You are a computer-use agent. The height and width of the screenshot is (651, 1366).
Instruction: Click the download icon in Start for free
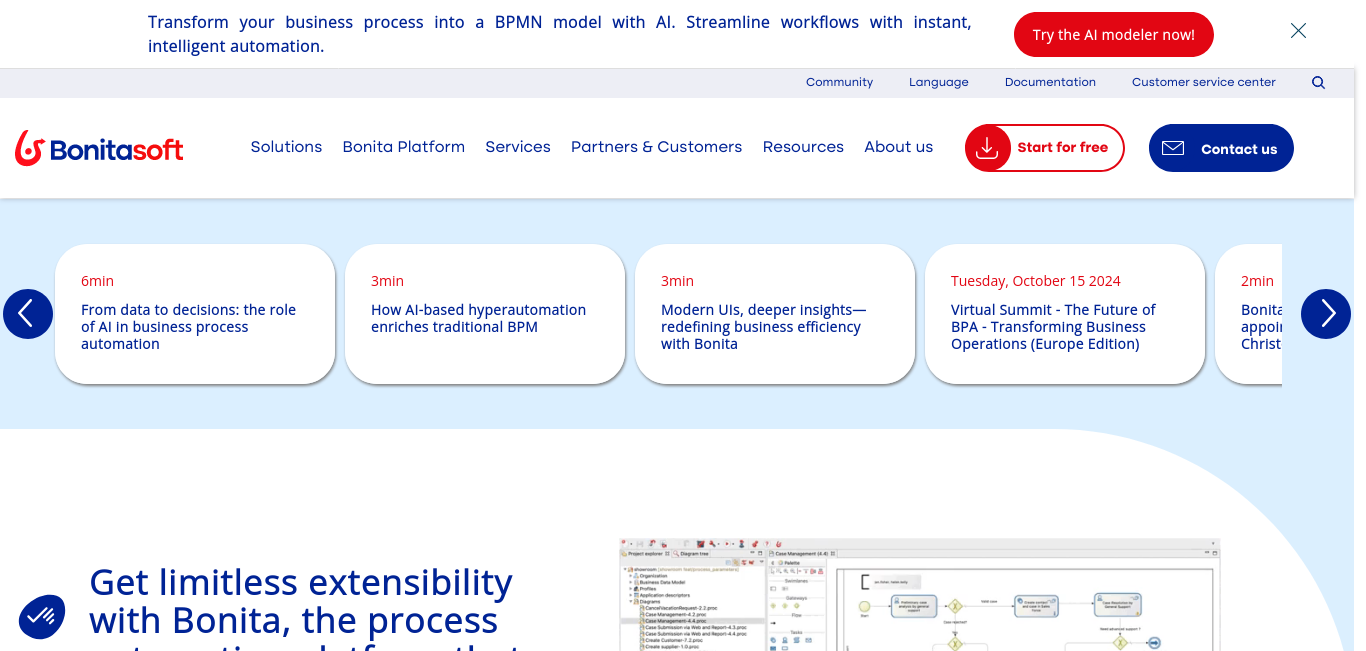(987, 148)
